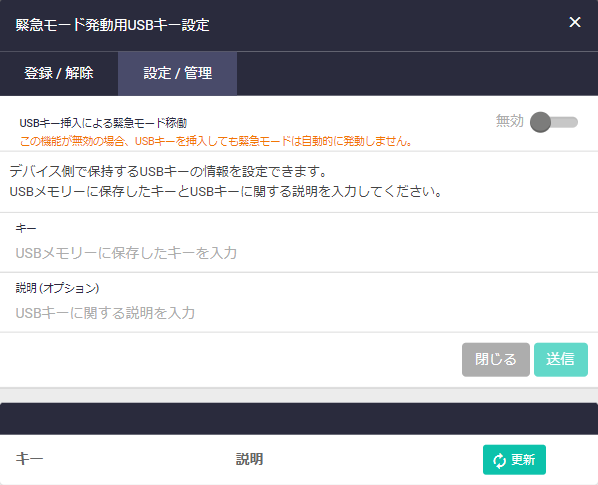
Task: Close the USBキー設定 dialog with X
Action: tap(575, 22)
